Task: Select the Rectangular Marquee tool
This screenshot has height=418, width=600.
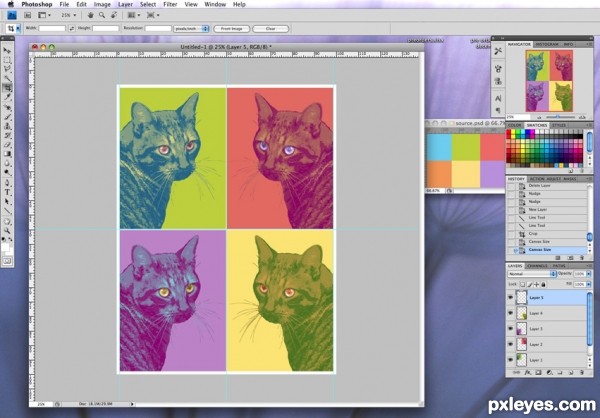Action: (7, 60)
